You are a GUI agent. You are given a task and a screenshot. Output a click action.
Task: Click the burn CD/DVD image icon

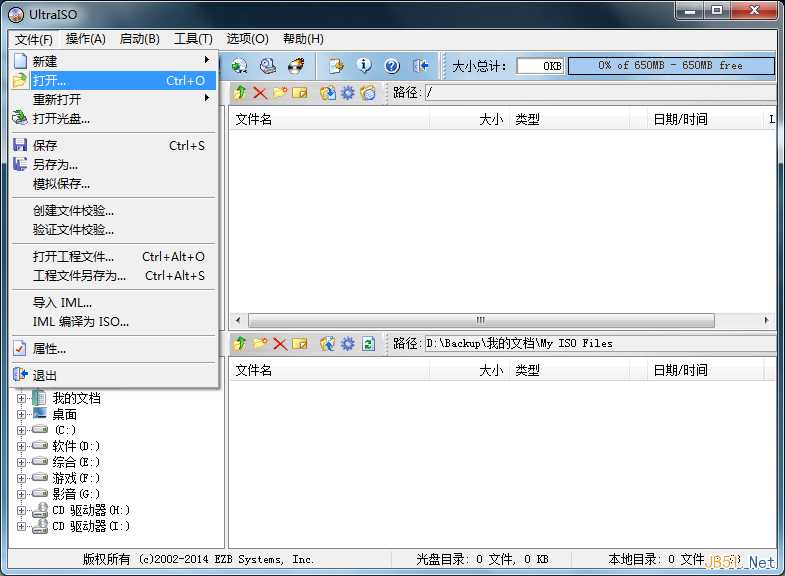click(296, 66)
